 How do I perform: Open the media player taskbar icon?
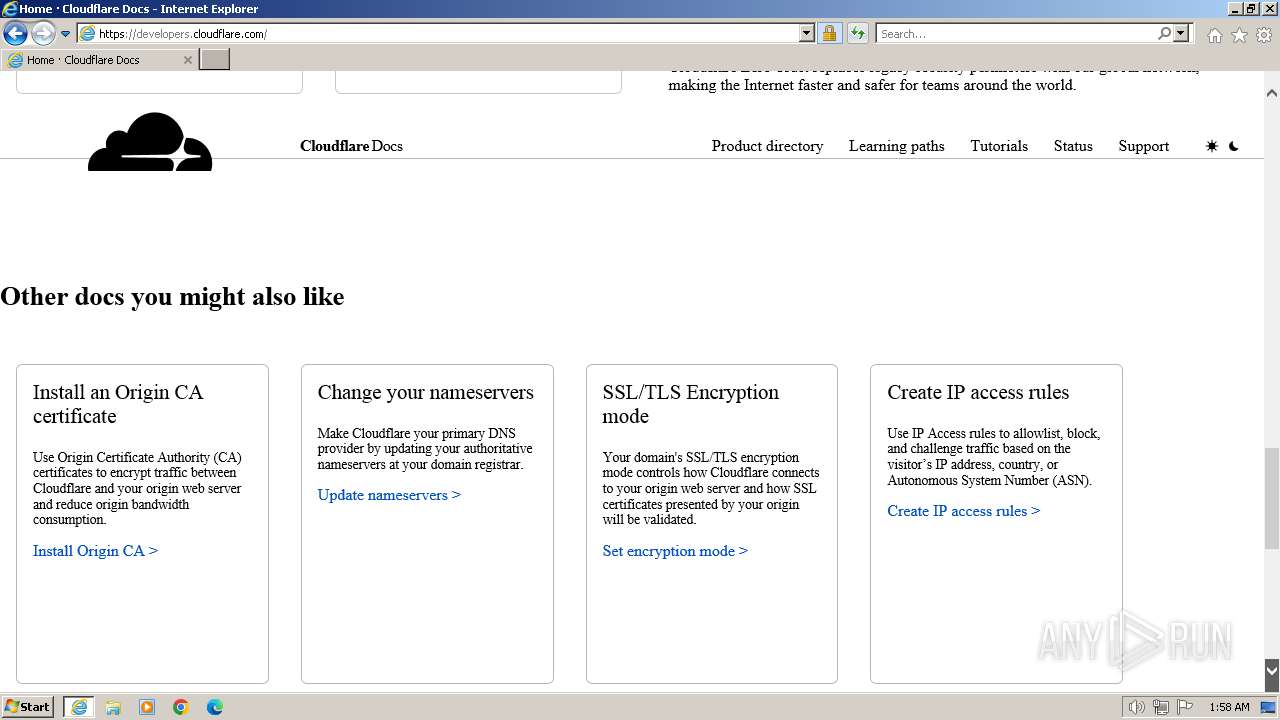(x=147, y=707)
